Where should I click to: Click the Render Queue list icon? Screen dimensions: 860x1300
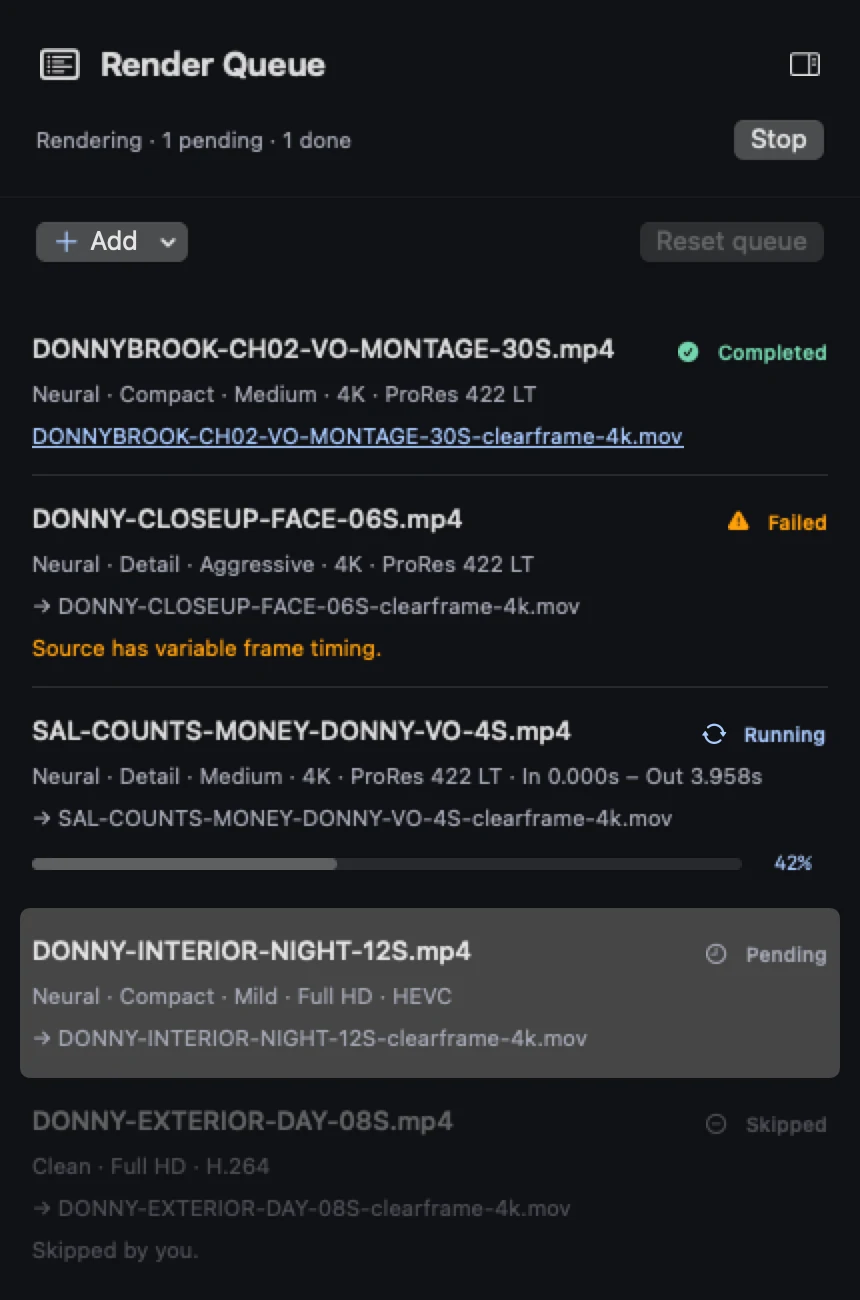(59, 65)
